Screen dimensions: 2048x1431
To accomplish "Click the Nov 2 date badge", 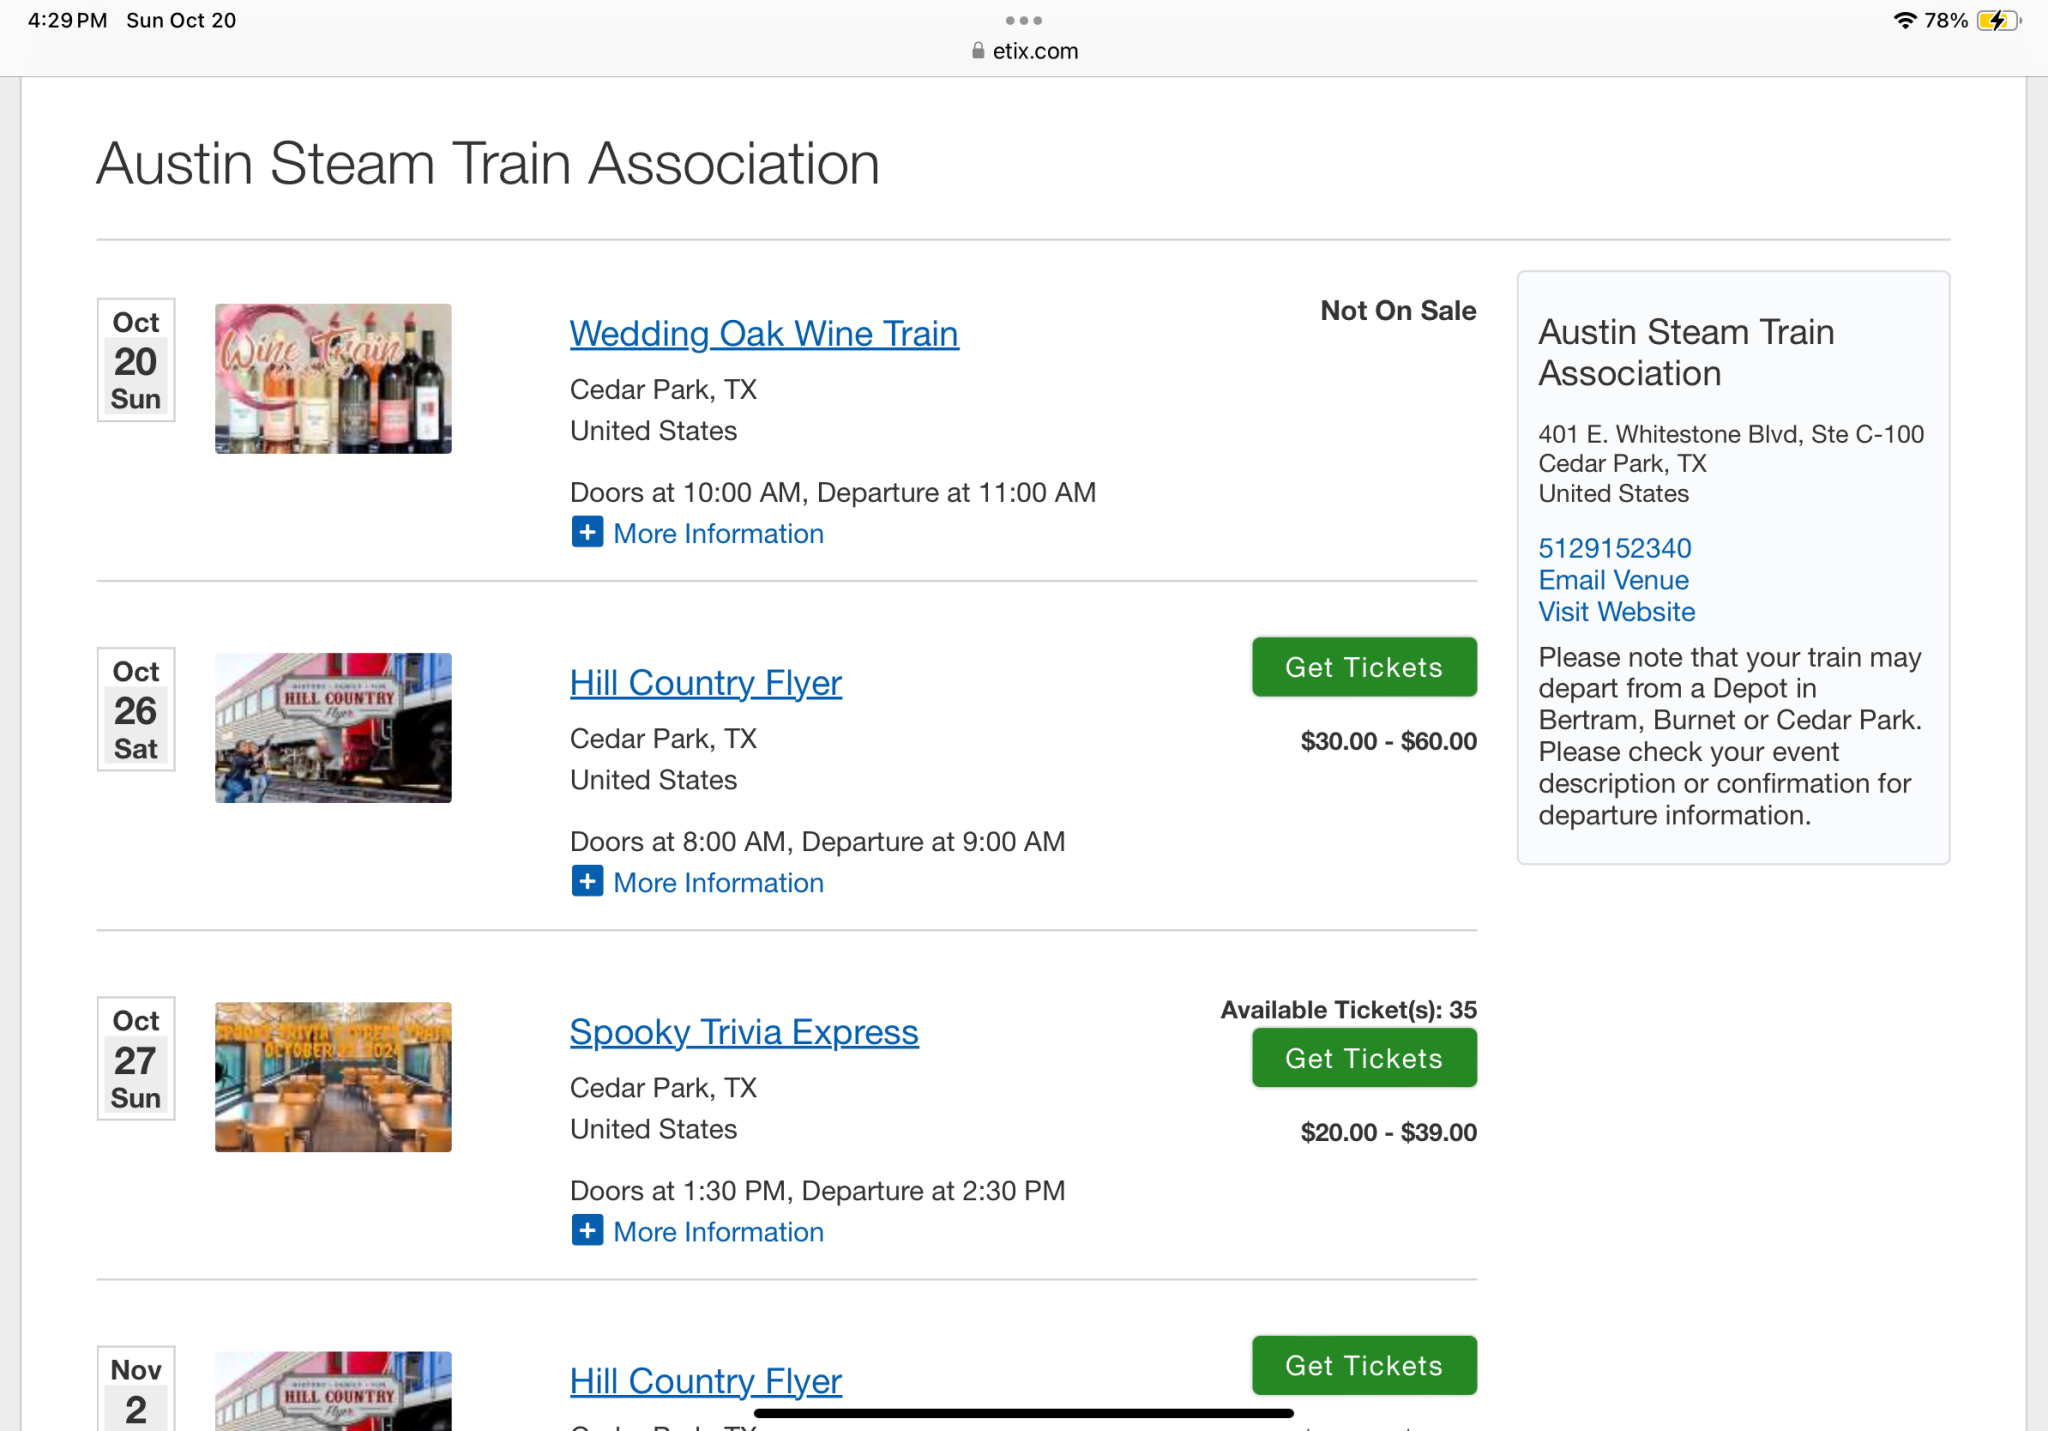I will (x=136, y=1388).
